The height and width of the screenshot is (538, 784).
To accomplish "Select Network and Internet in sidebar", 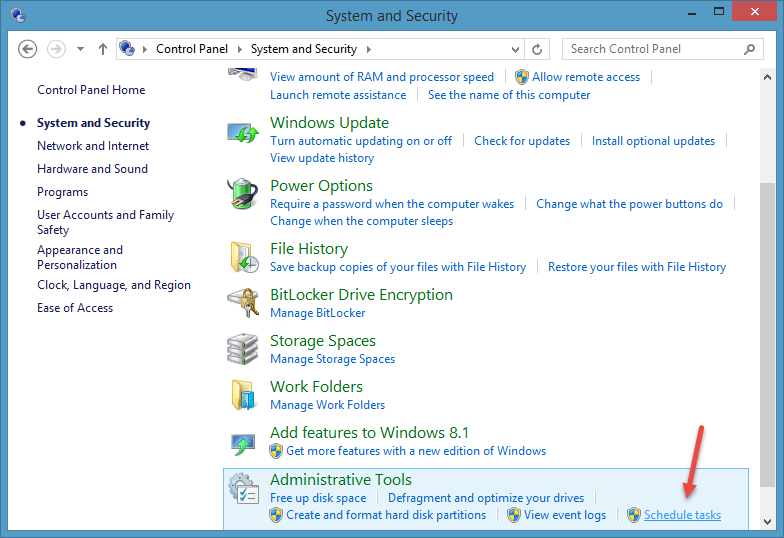I will tap(93, 146).
